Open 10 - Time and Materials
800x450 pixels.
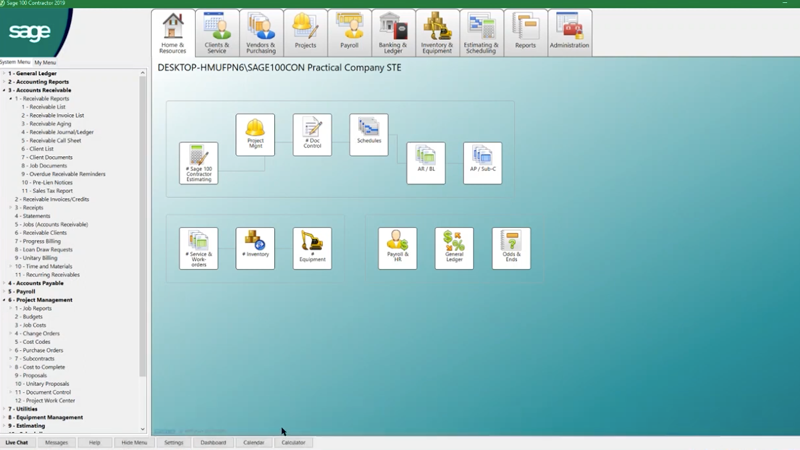[x=43, y=266]
